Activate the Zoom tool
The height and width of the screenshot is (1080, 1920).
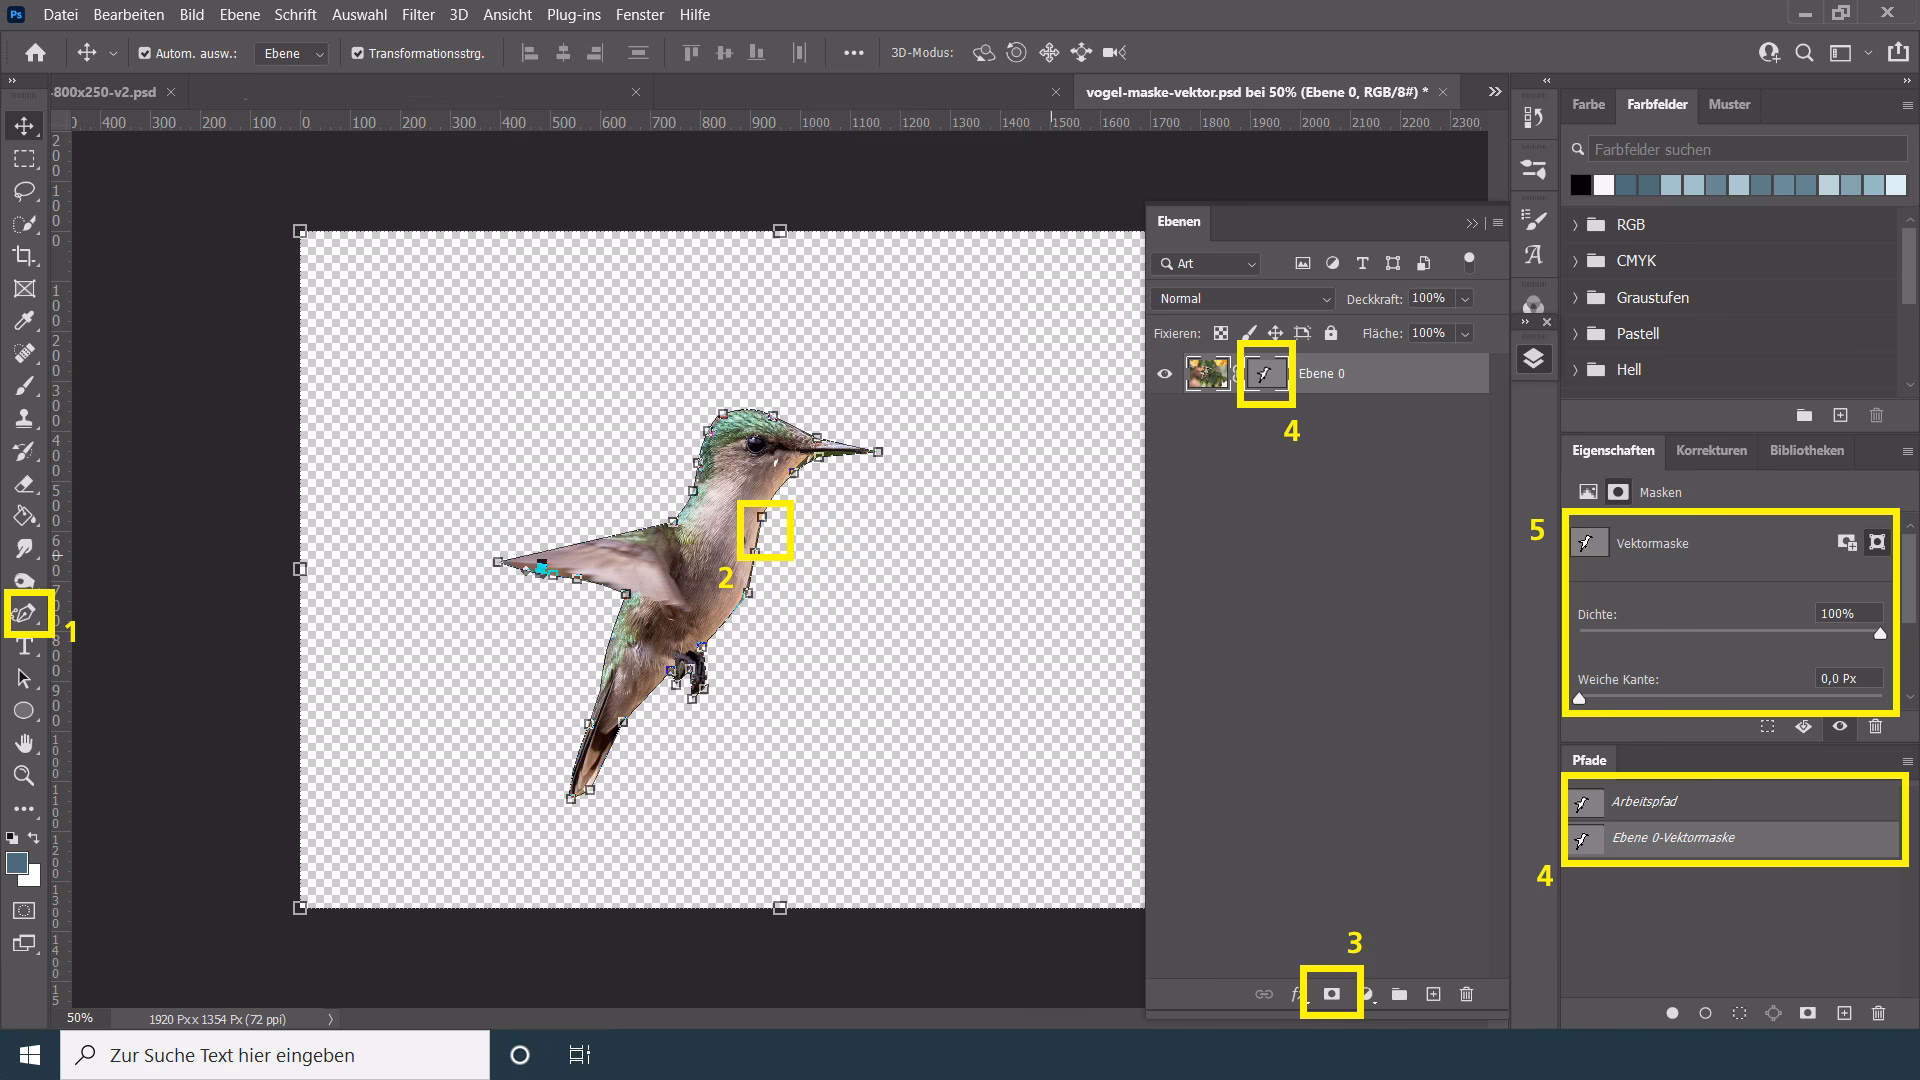pyautogui.click(x=25, y=776)
